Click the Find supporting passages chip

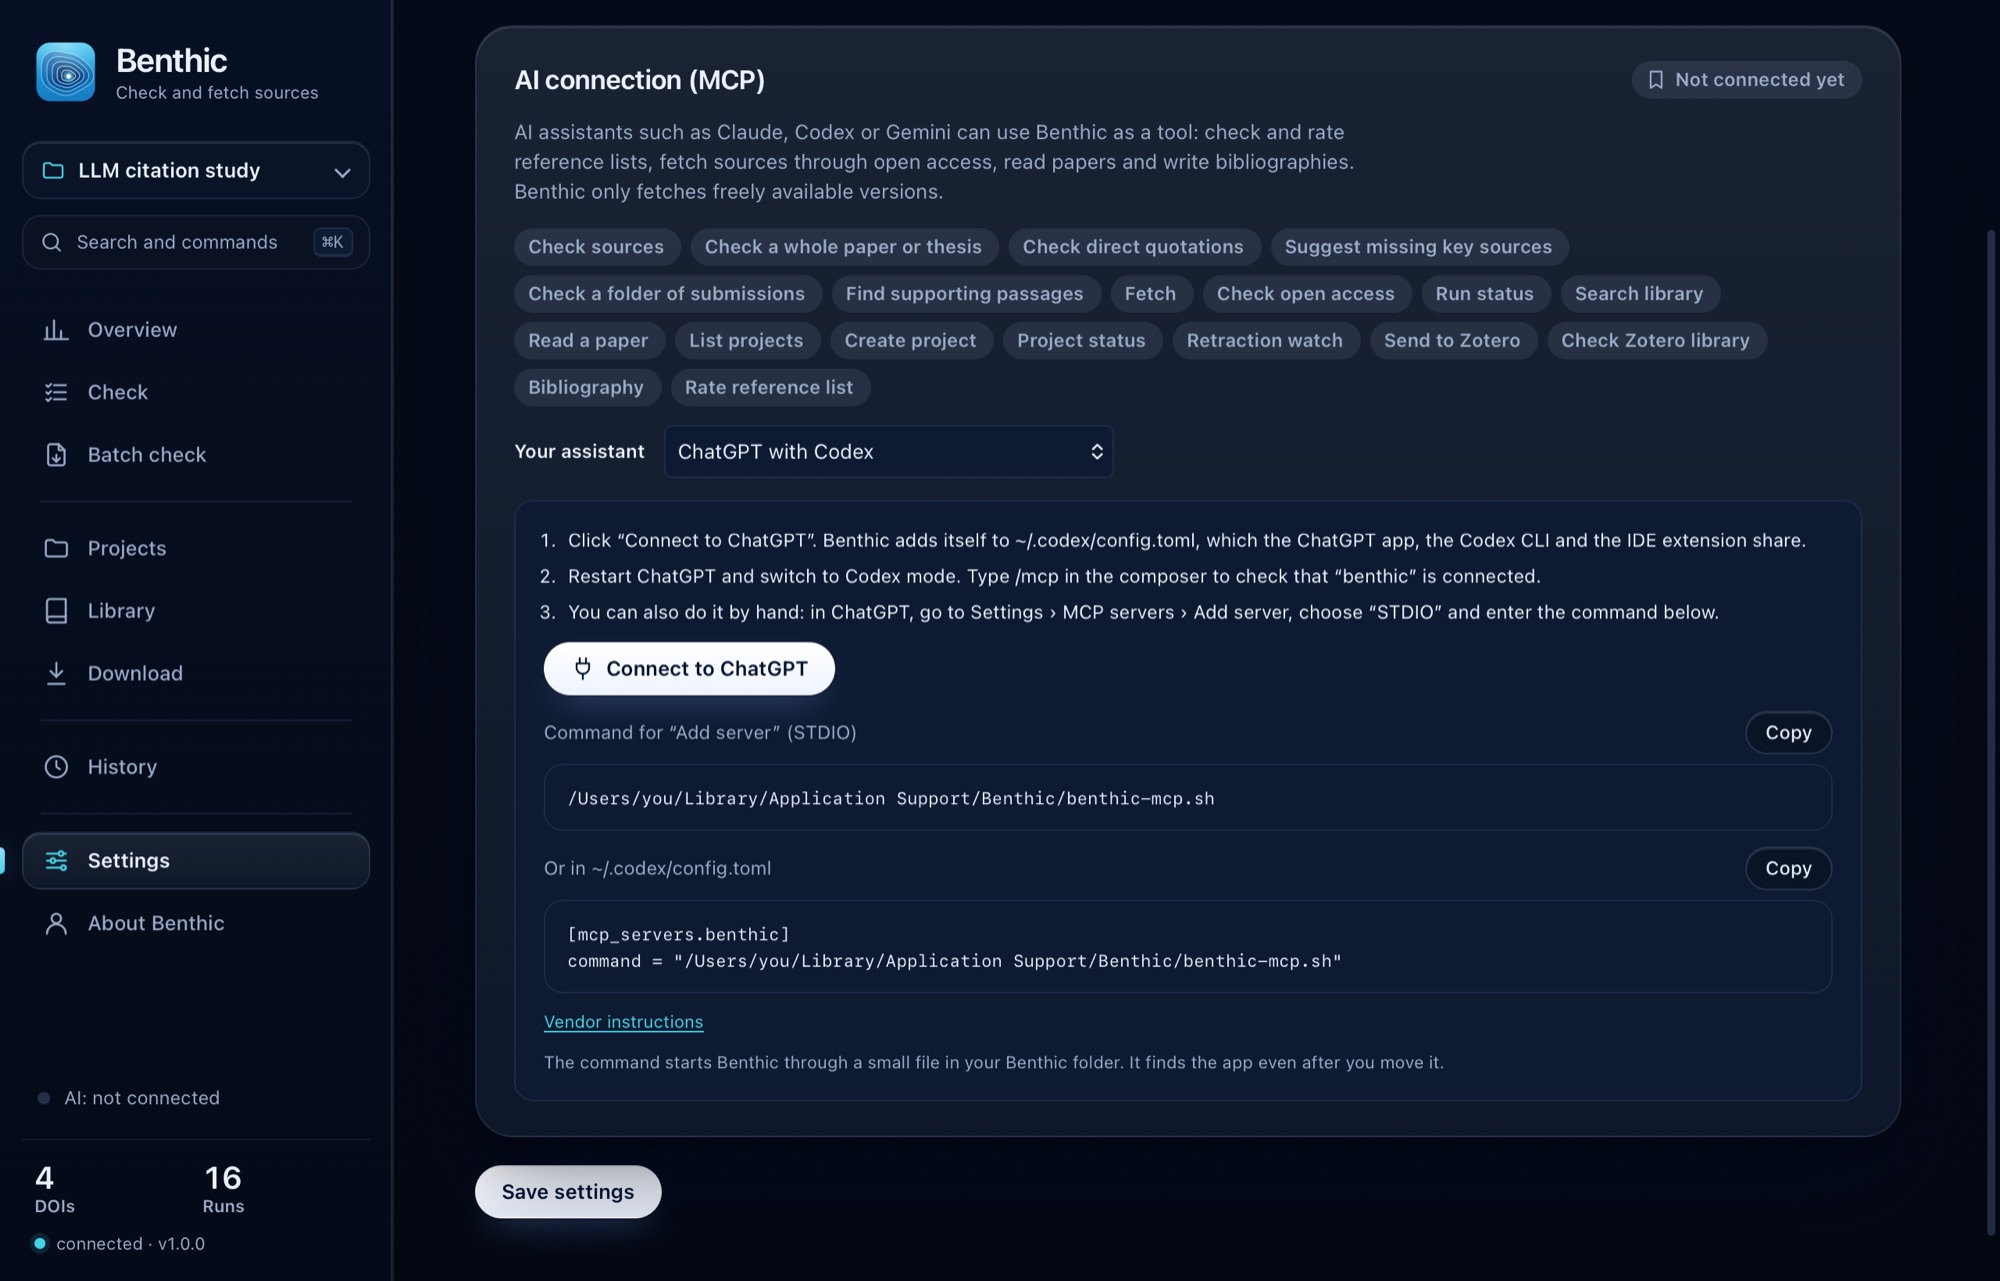tap(964, 294)
